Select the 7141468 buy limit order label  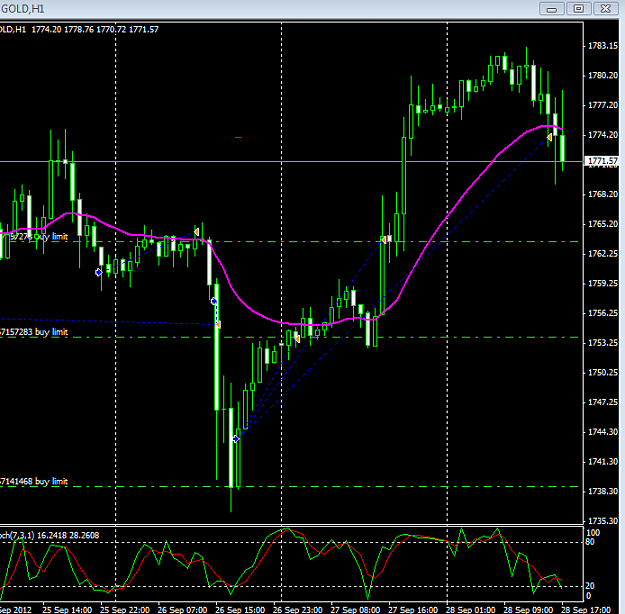(34, 481)
